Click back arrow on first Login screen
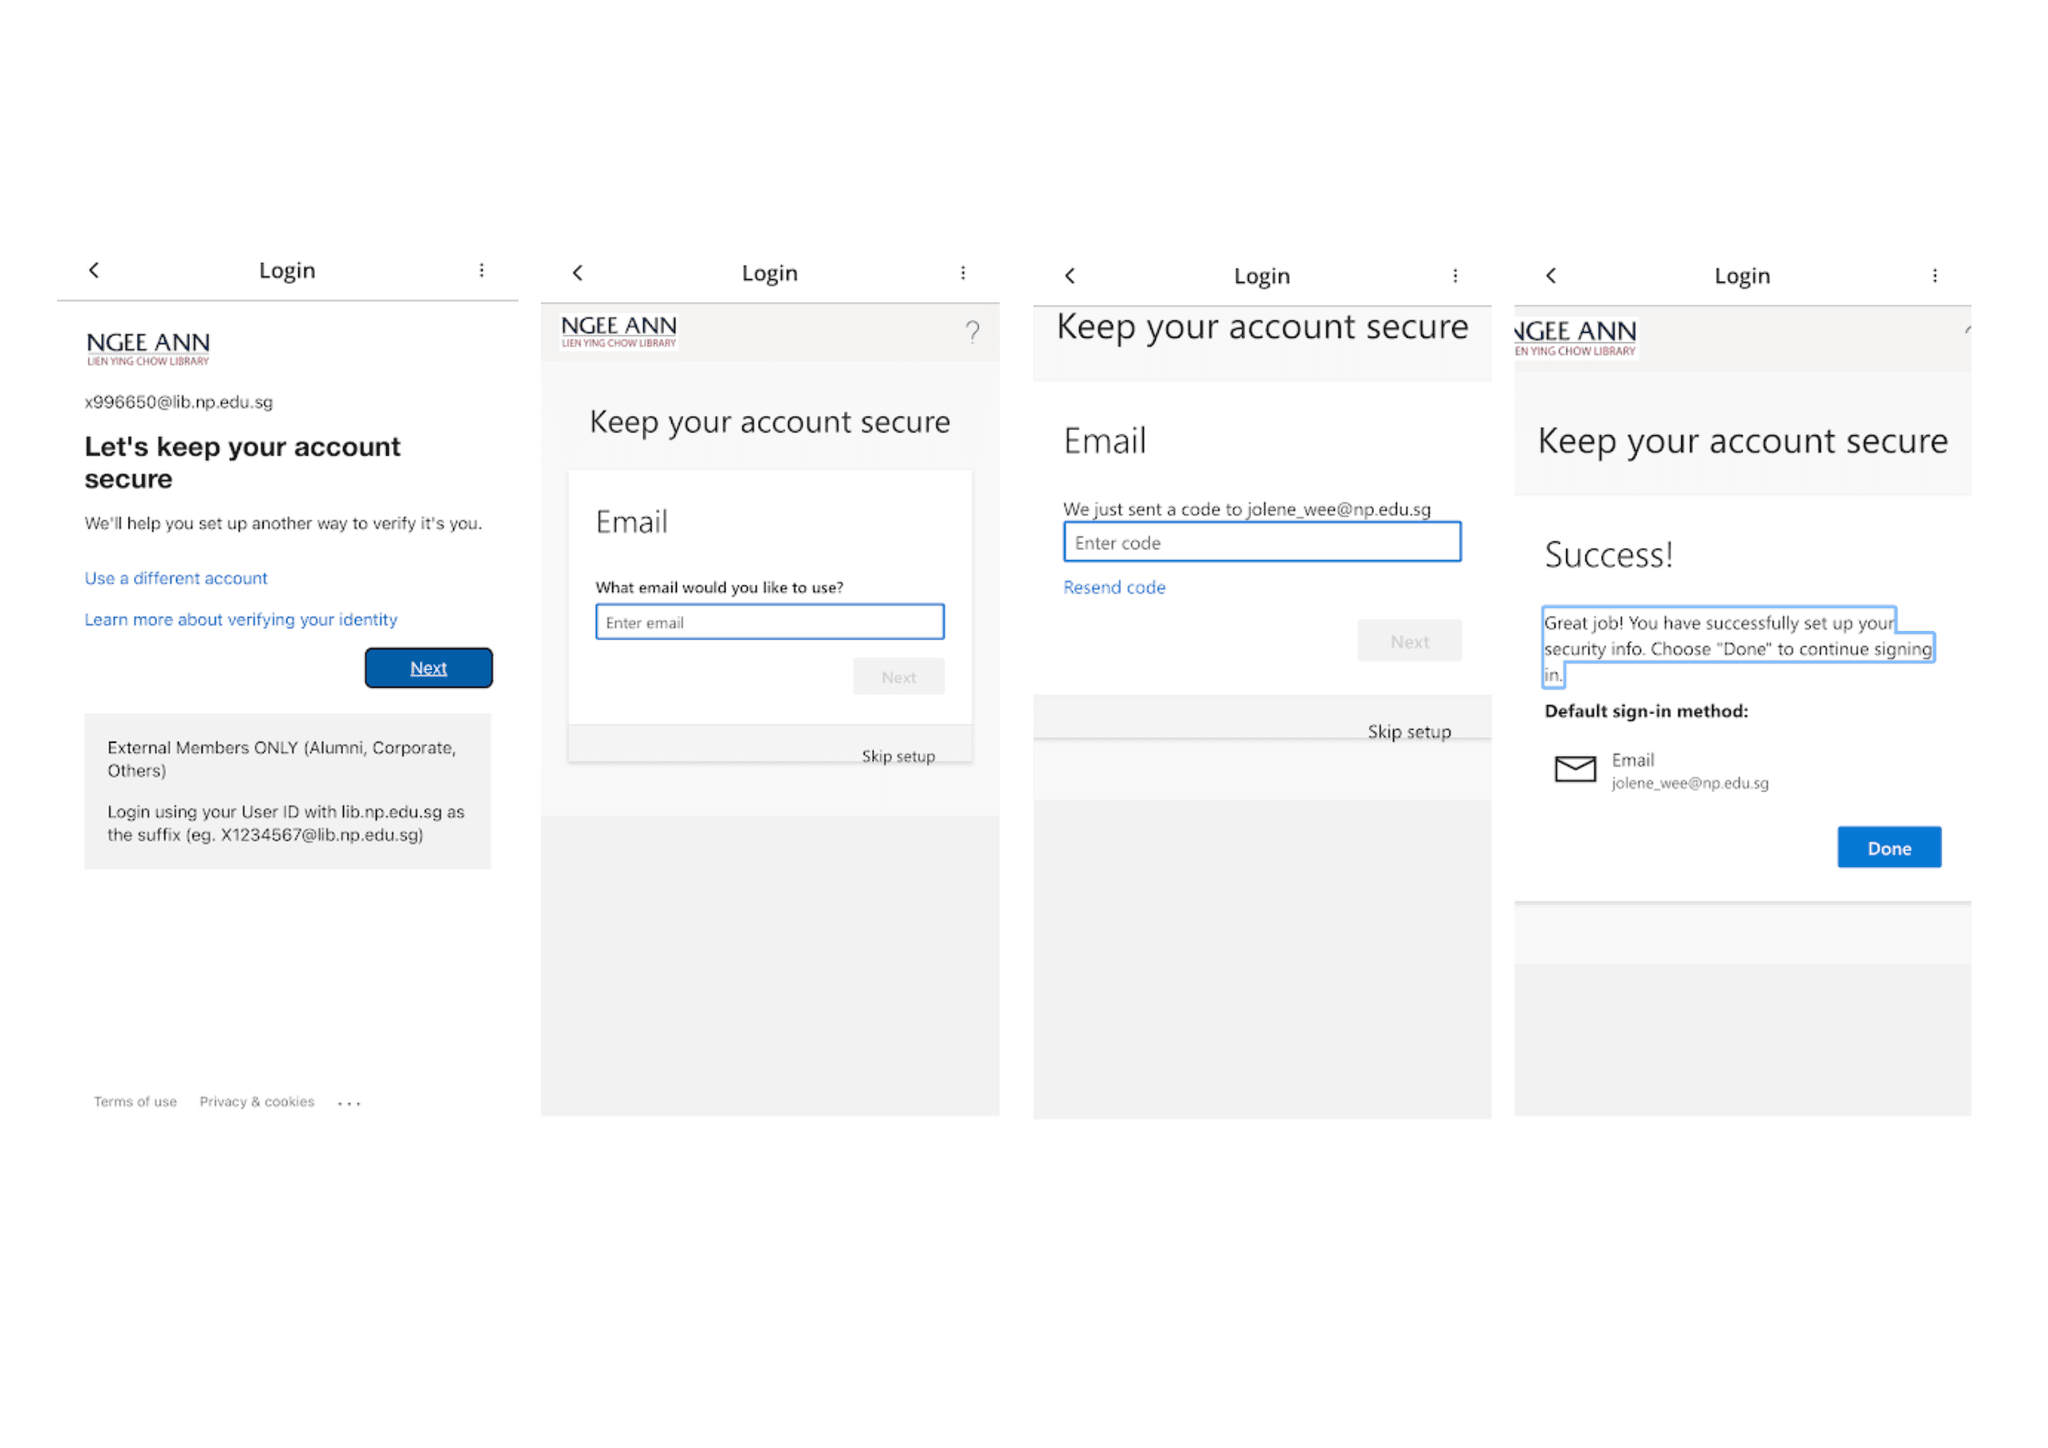 coord(94,270)
